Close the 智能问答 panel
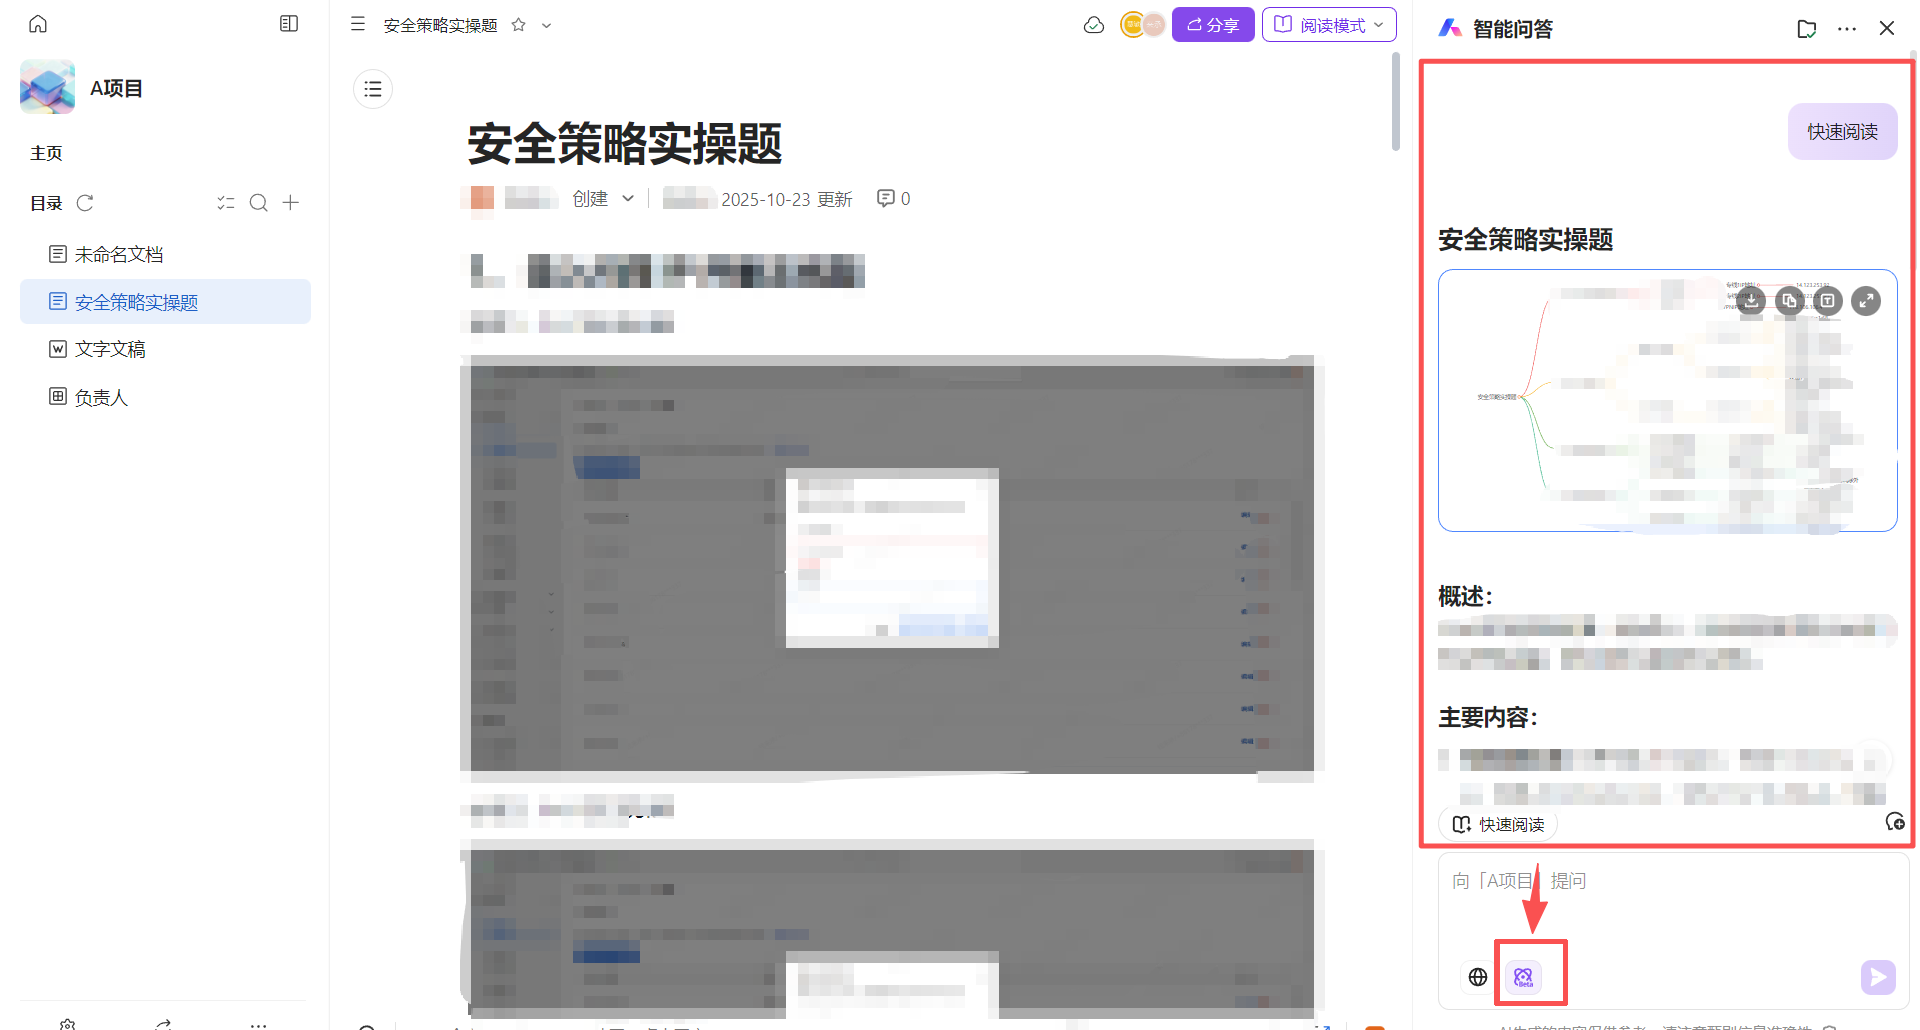 coord(1887,28)
